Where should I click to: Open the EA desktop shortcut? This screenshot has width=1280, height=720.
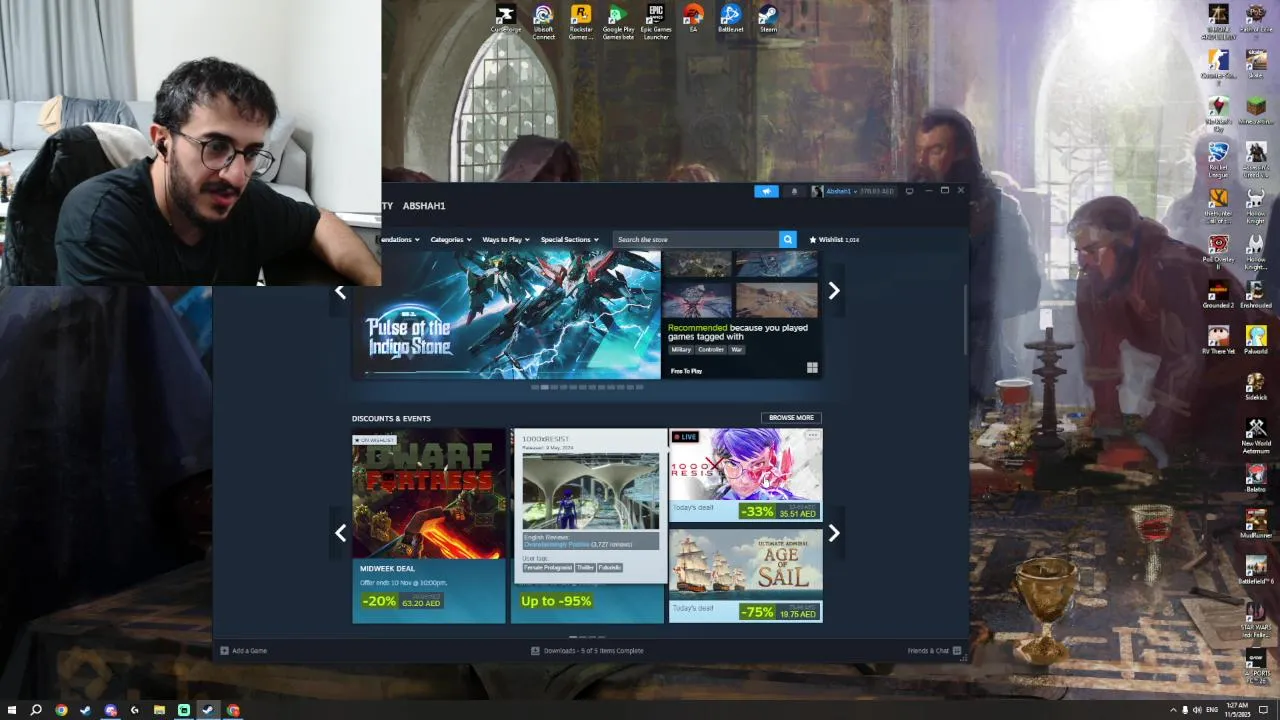click(x=693, y=18)
